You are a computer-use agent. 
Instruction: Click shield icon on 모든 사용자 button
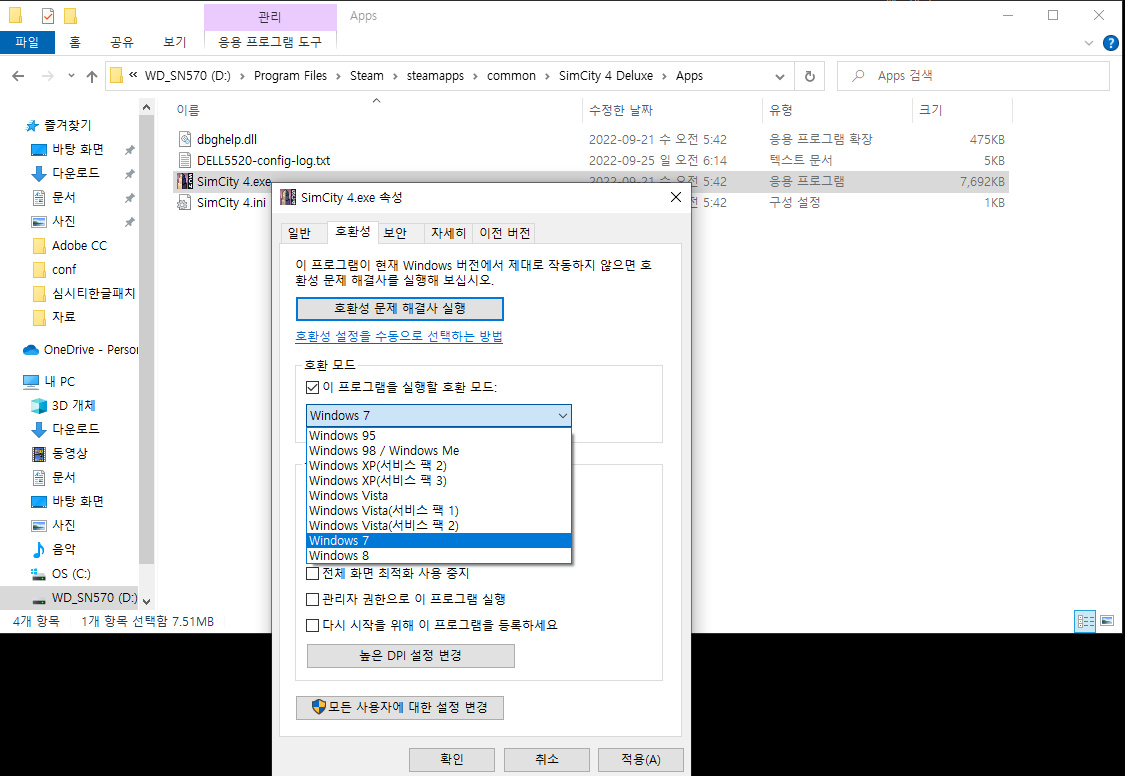coord(319,707)
